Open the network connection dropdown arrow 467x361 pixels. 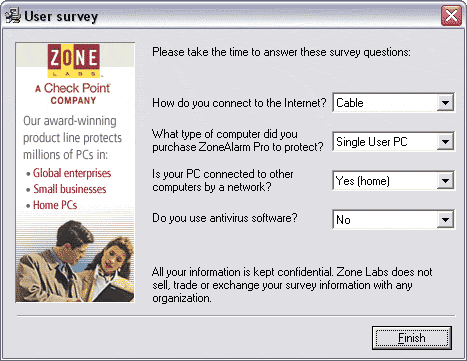445,181
